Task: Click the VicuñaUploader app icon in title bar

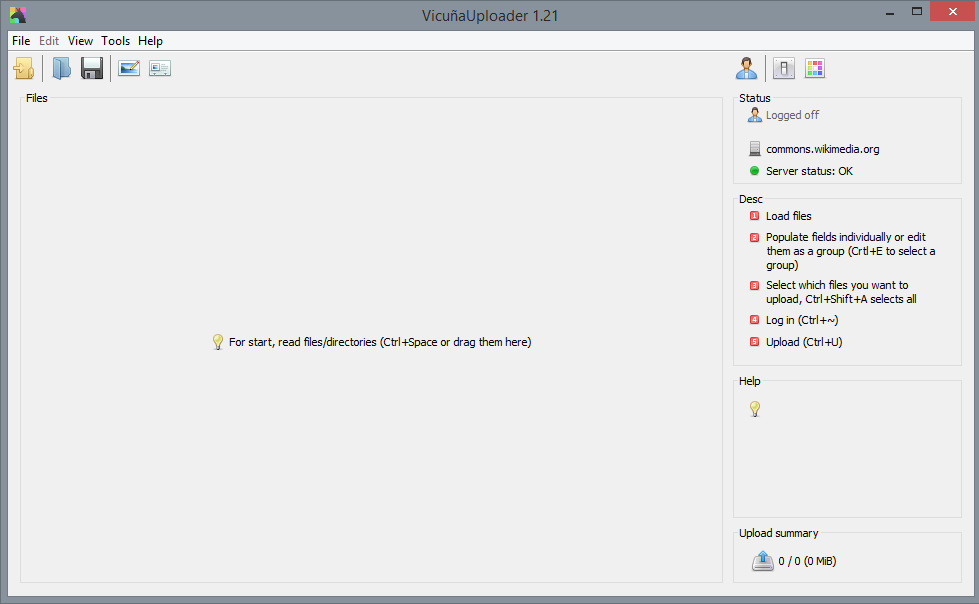Action: 18,15
